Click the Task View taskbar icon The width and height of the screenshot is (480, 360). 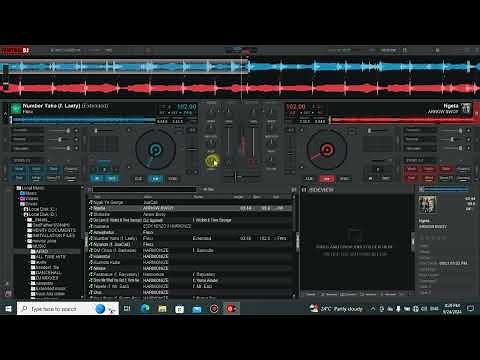[127, 309]
